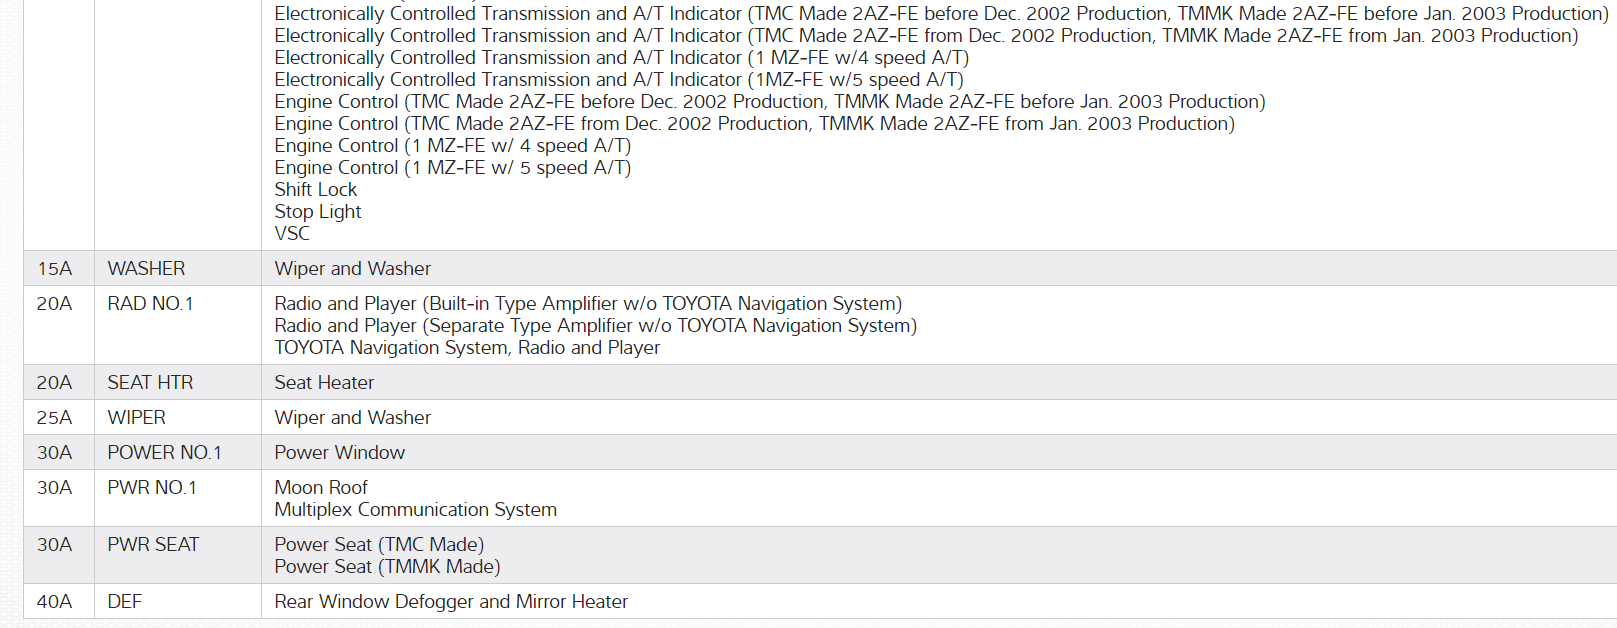Click the Shift Lock entry
Screen dimensions: 1617x628
pos(315,190)
